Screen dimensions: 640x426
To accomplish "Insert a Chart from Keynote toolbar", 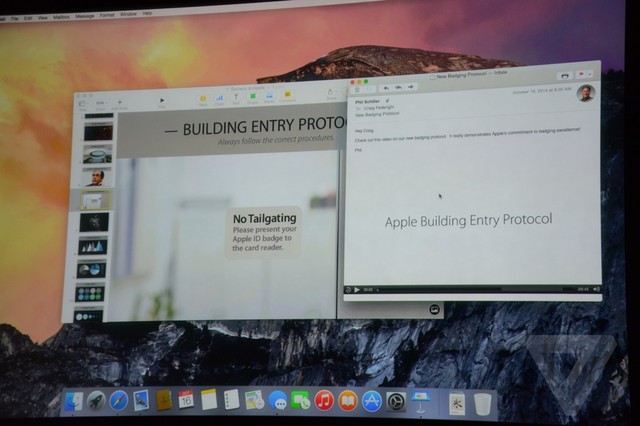I will [220, 98].
